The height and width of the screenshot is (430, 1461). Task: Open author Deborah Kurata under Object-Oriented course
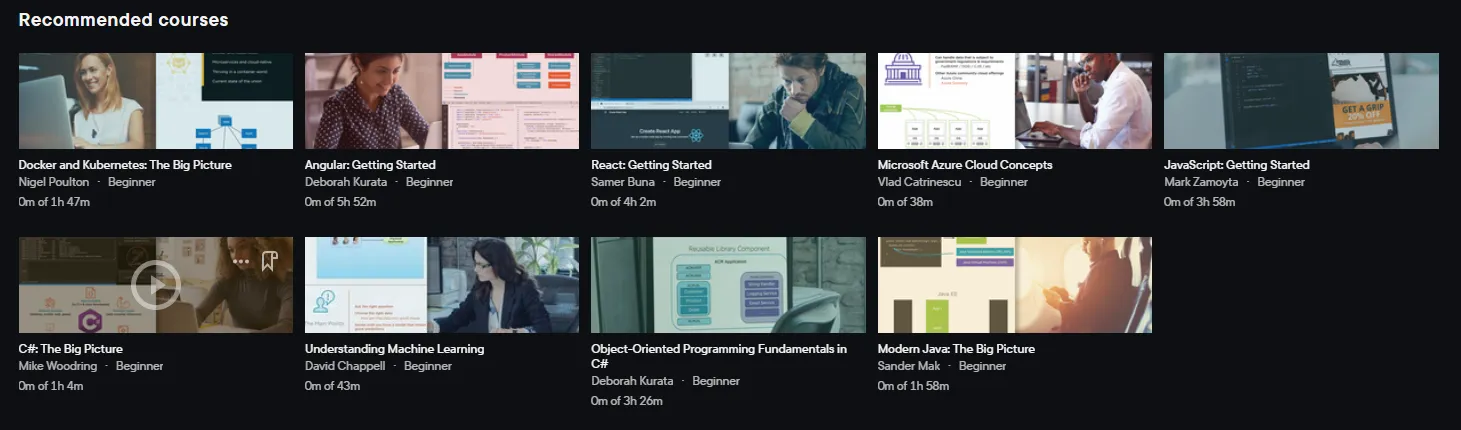(632, 381)
